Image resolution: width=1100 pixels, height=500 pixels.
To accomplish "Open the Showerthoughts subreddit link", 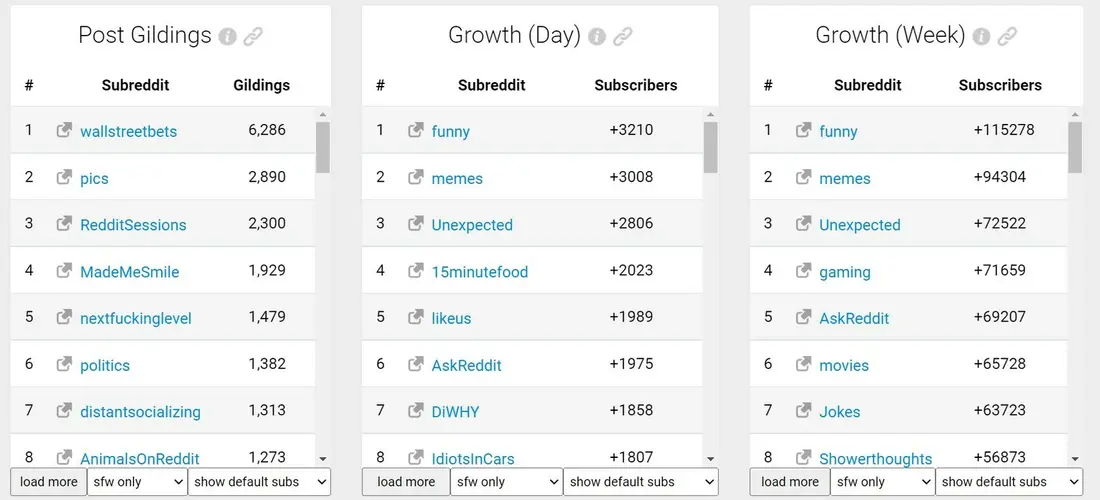I will pyautogui.click(x=876, y=459).
